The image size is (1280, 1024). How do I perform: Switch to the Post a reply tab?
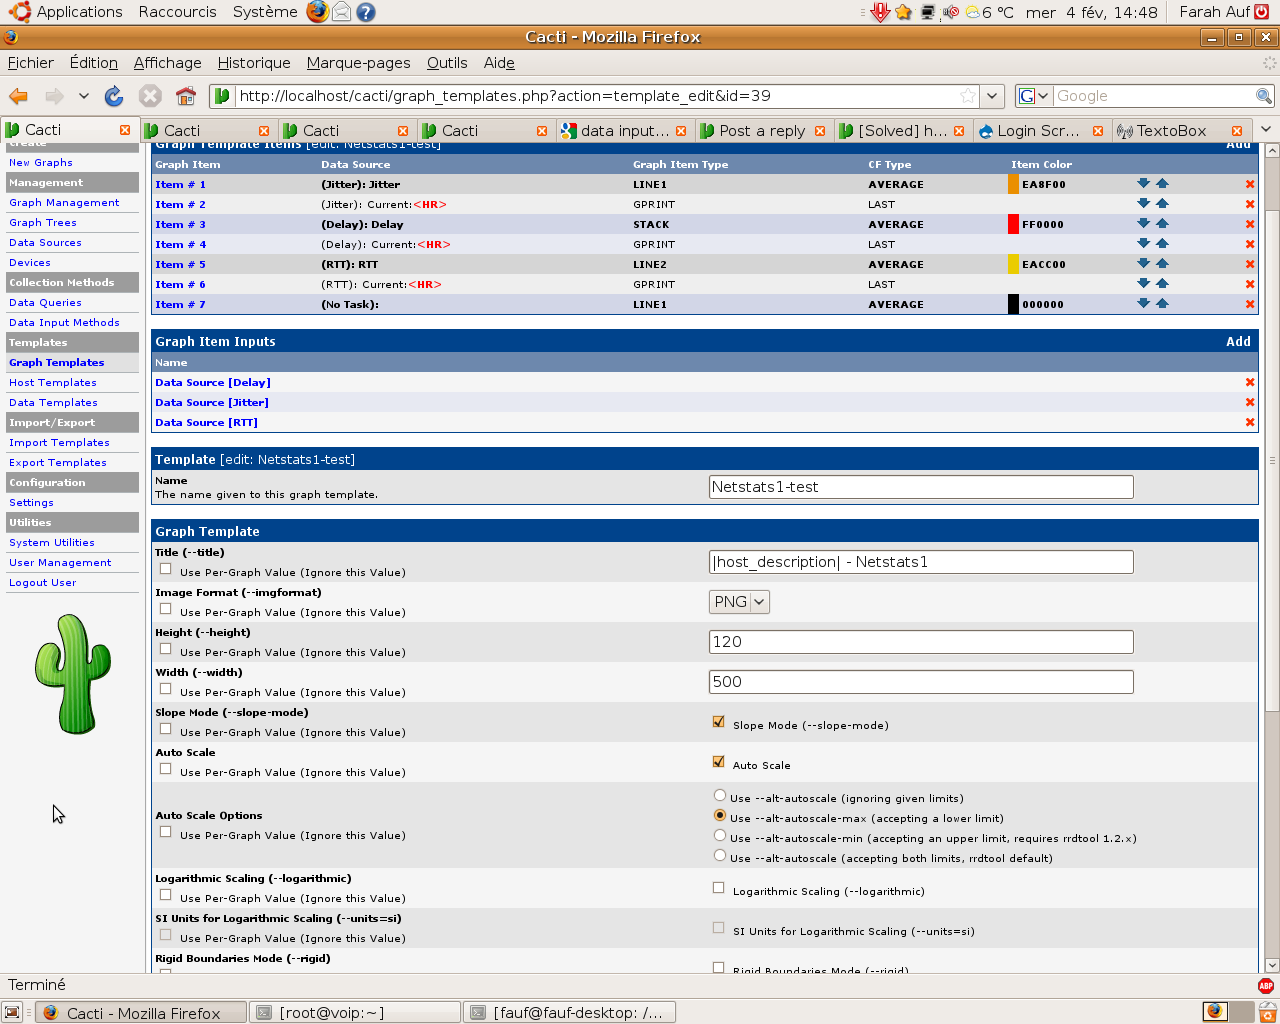(x=764, y=131)
